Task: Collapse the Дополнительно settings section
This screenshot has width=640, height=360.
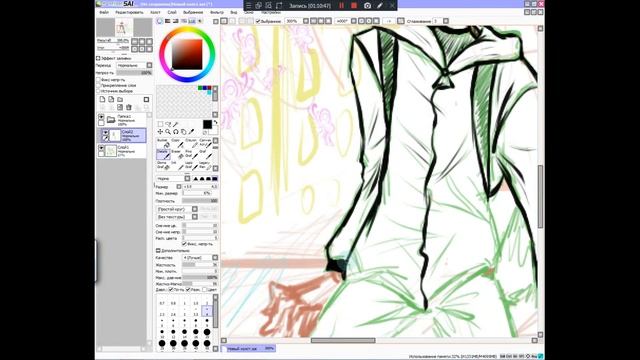Action: click(x=158, y=250)
